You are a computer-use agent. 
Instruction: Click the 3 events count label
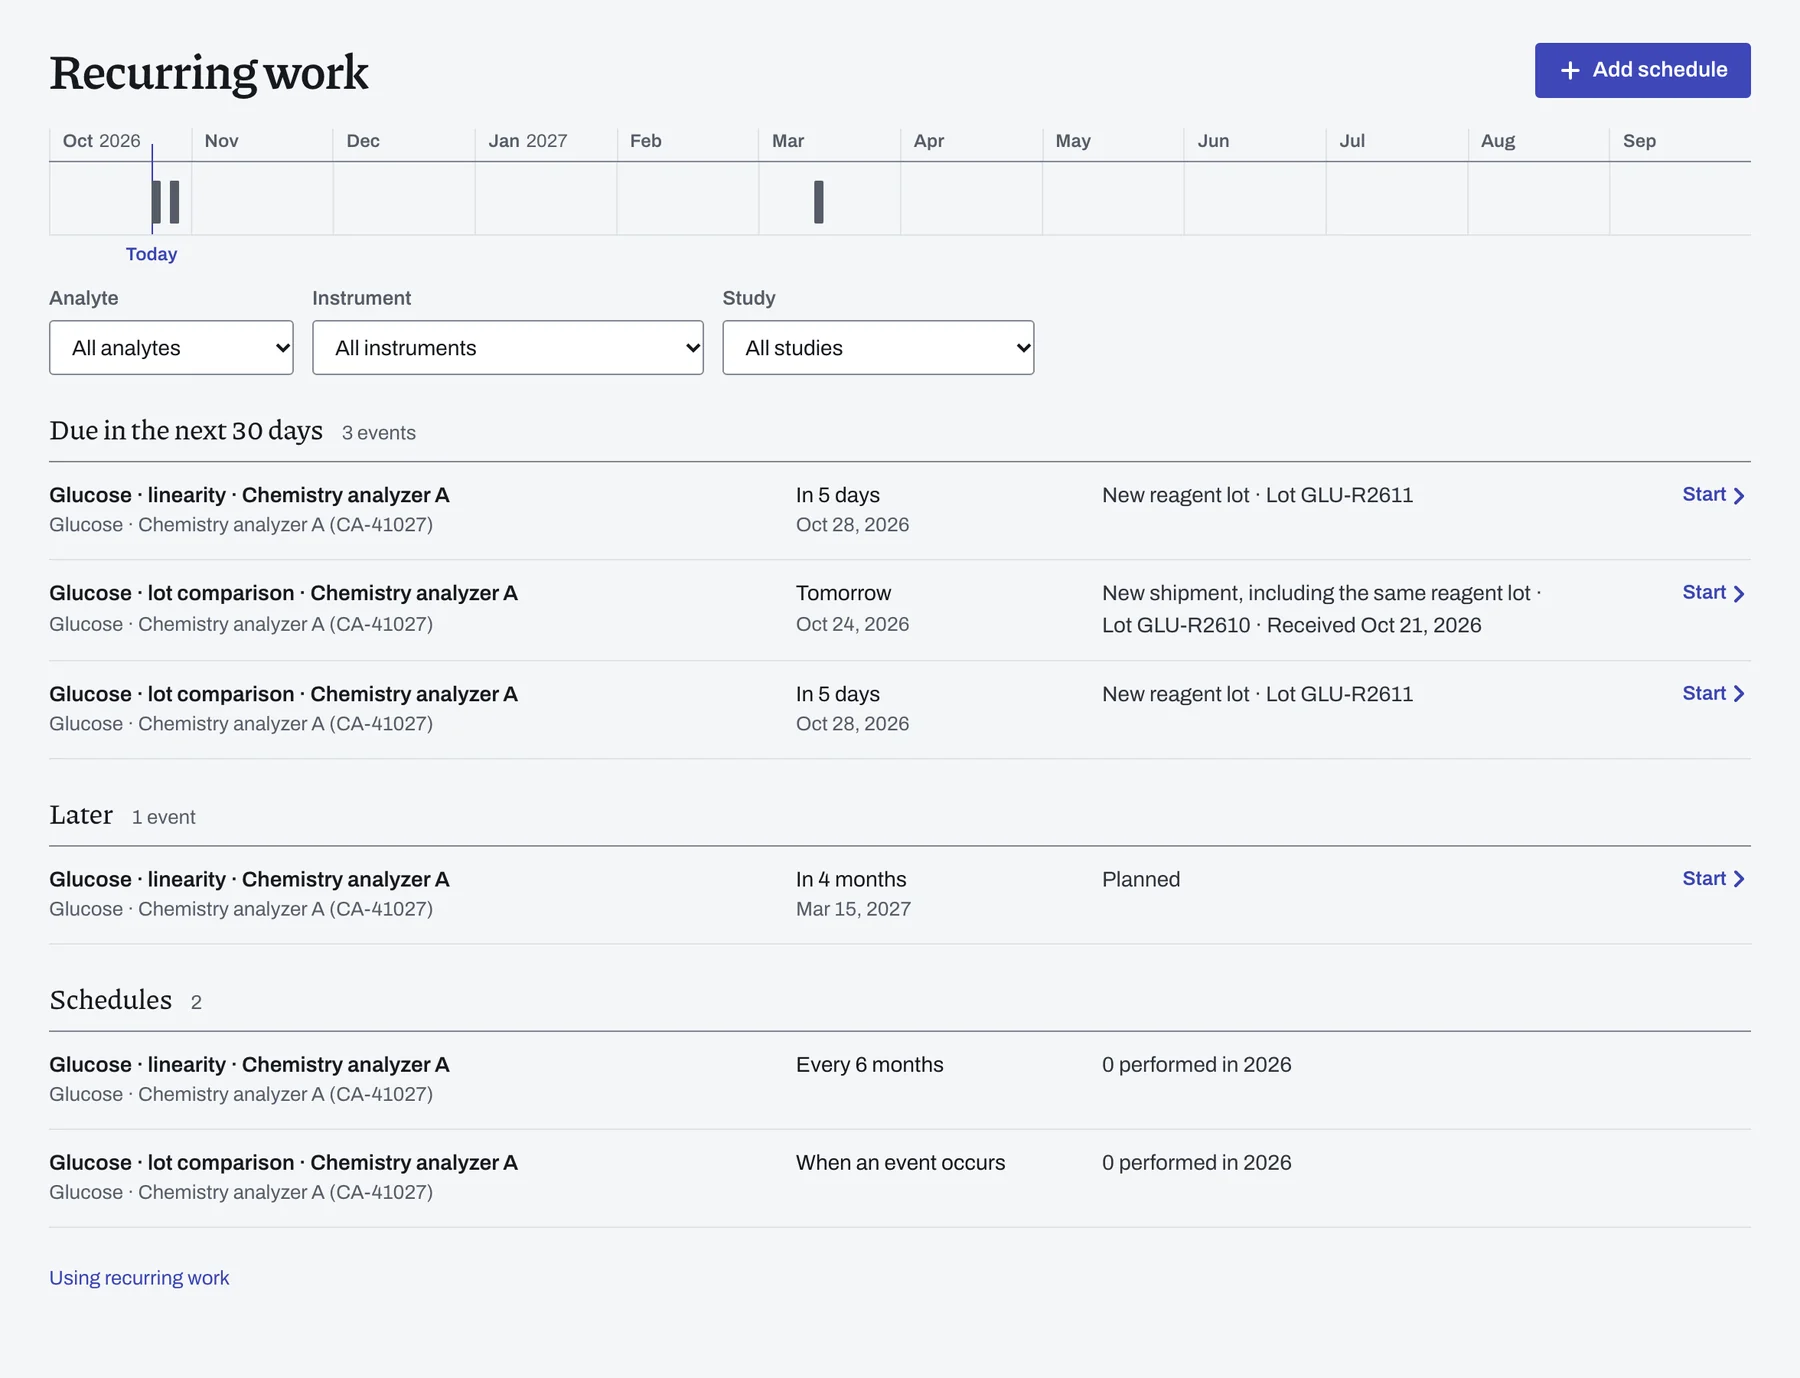point(378,433)
